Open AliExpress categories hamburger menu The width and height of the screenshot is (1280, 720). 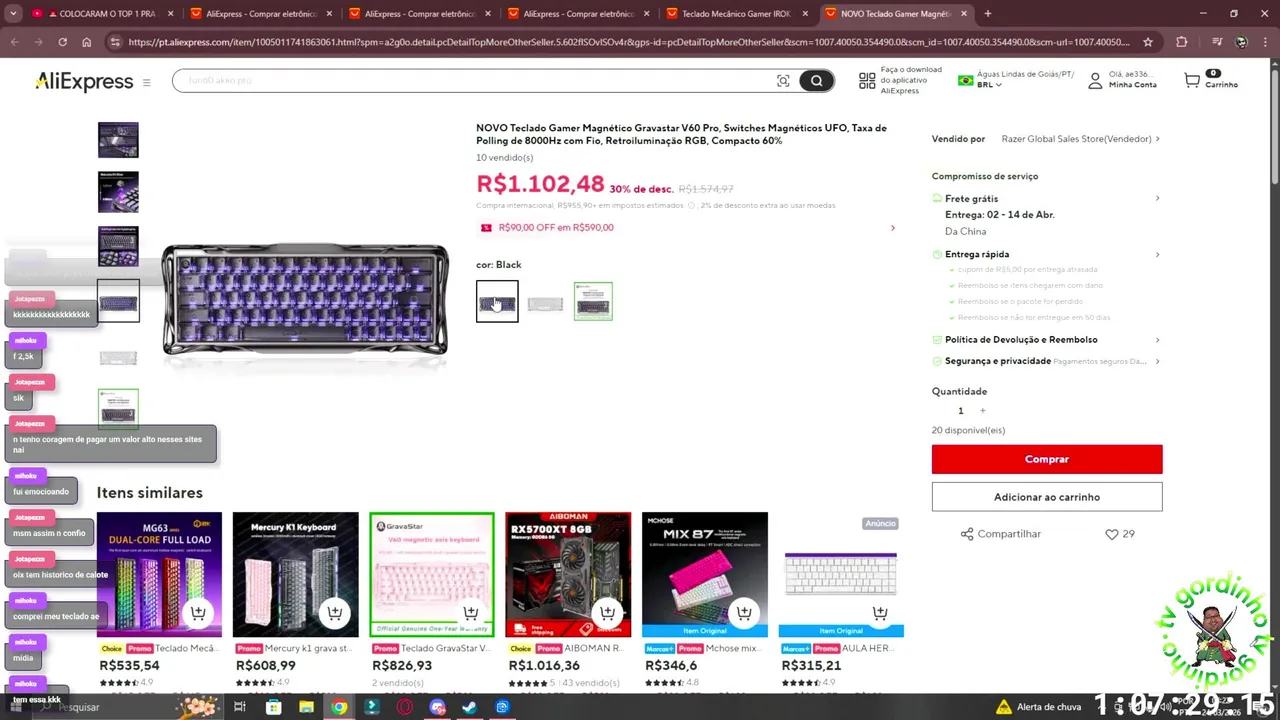146,82
